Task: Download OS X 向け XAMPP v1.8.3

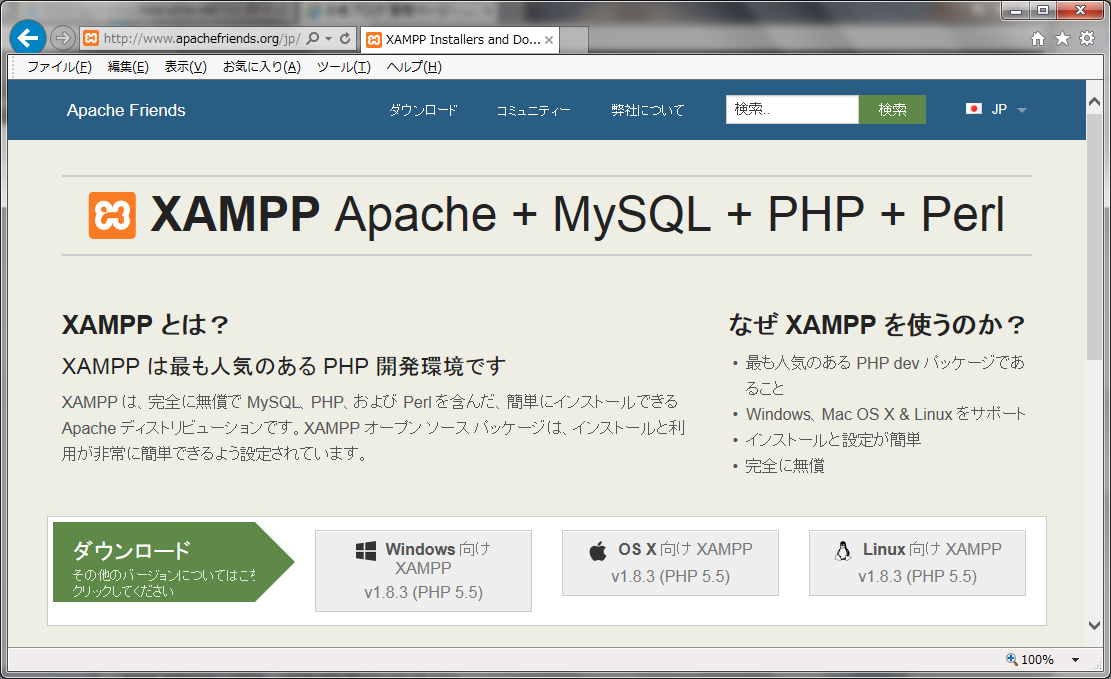Action: point(670,563)
